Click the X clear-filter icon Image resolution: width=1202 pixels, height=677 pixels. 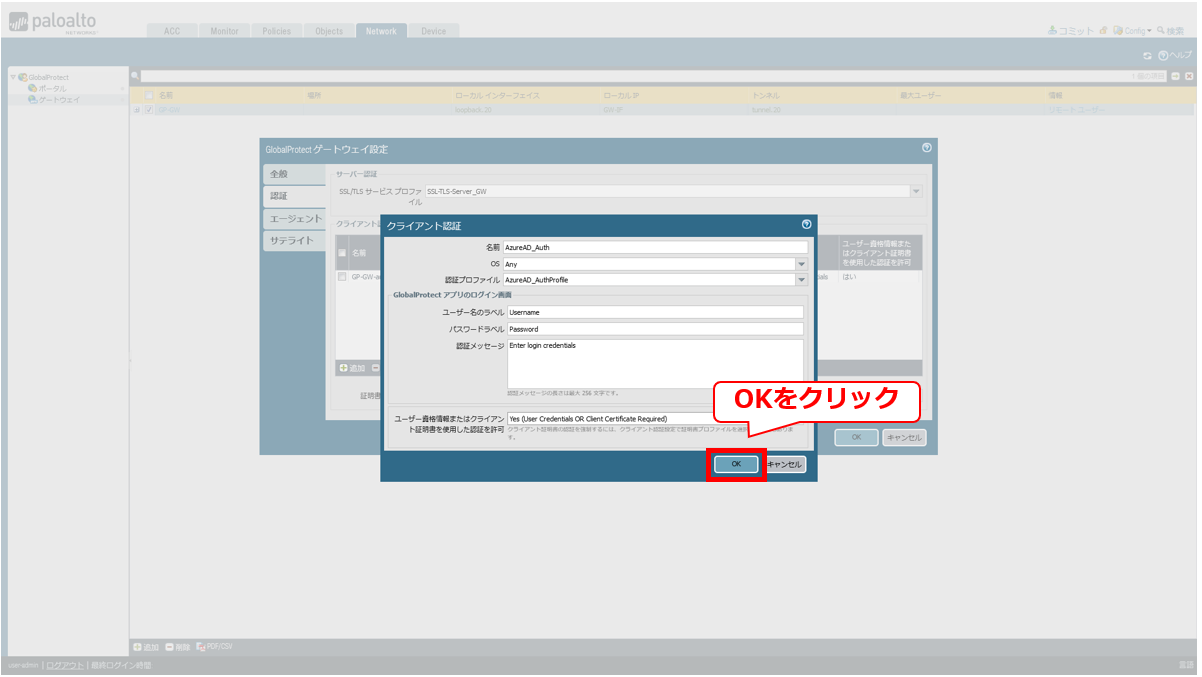1189,76
